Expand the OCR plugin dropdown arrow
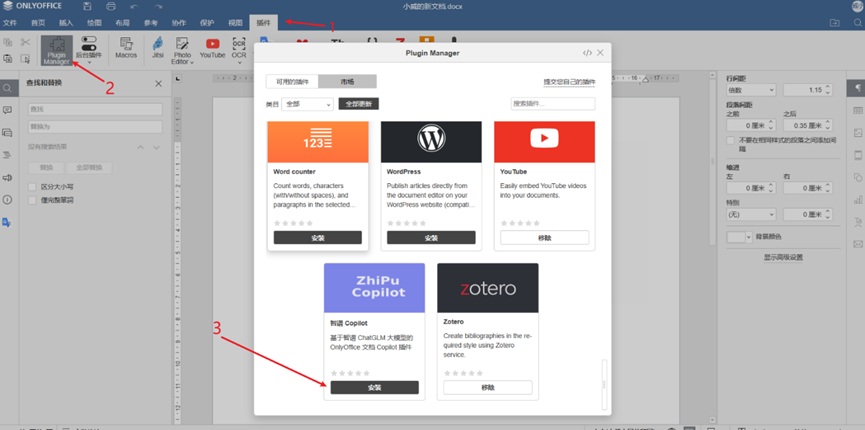This screenshot has height=430, width=865. [x=239, y=62]
